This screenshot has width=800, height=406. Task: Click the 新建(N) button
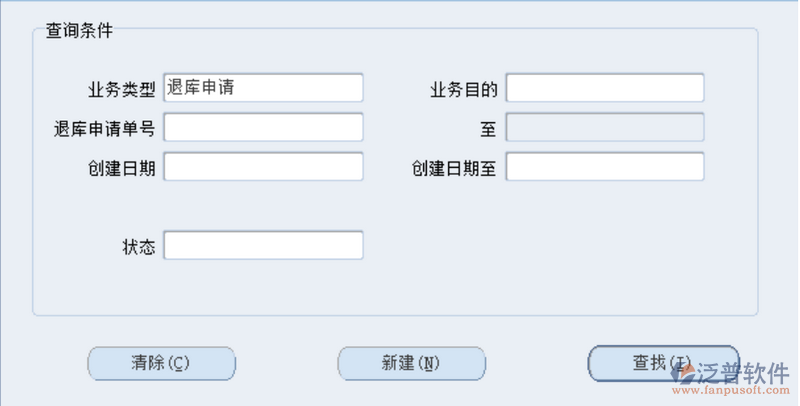pyautogui.click(x=411, y=363)
